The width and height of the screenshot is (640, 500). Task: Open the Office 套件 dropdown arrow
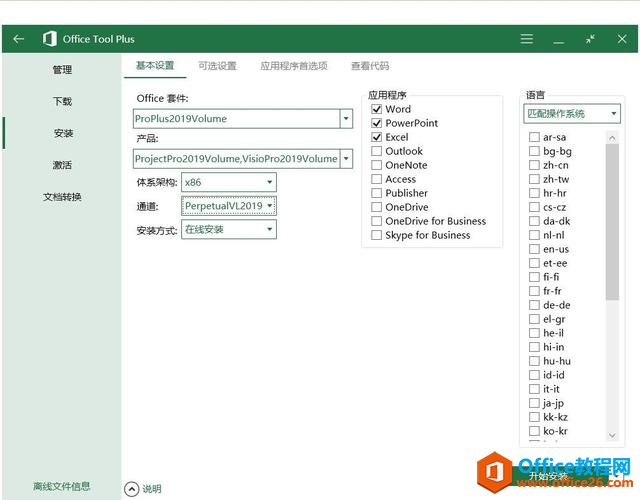click(346, 119)
